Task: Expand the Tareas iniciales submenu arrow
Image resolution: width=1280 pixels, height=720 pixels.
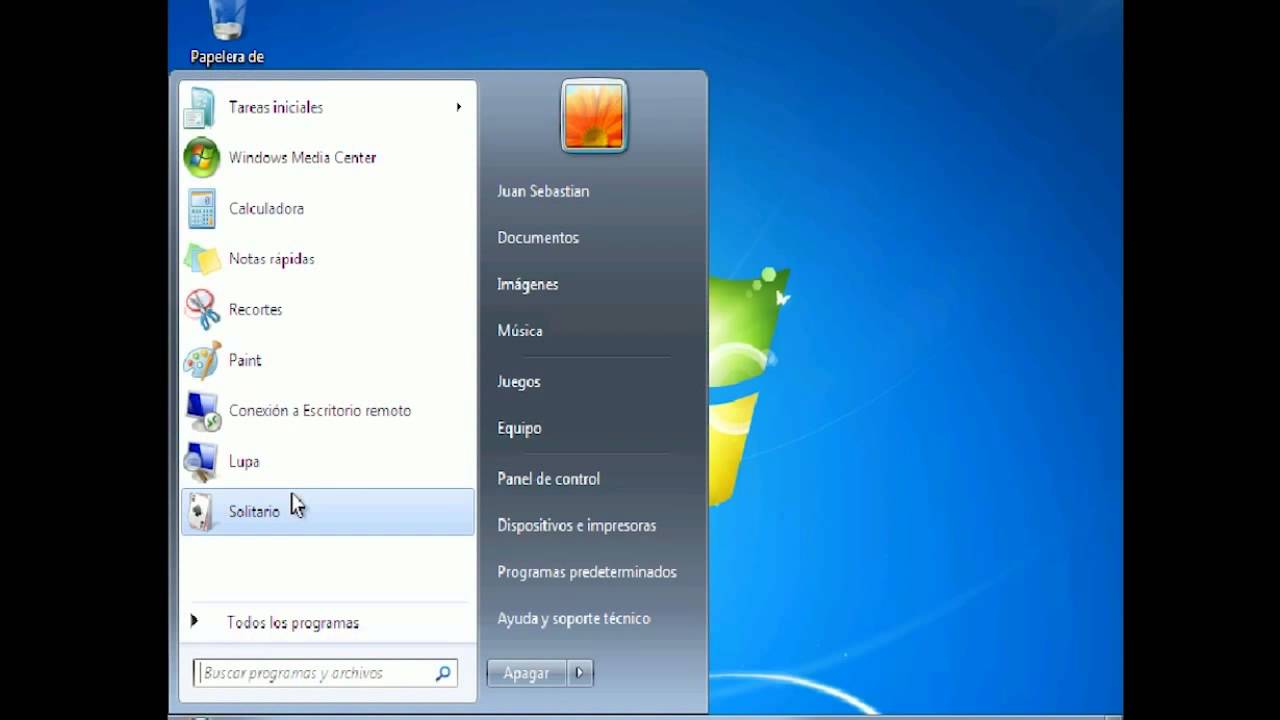Action: coord(459,107)
